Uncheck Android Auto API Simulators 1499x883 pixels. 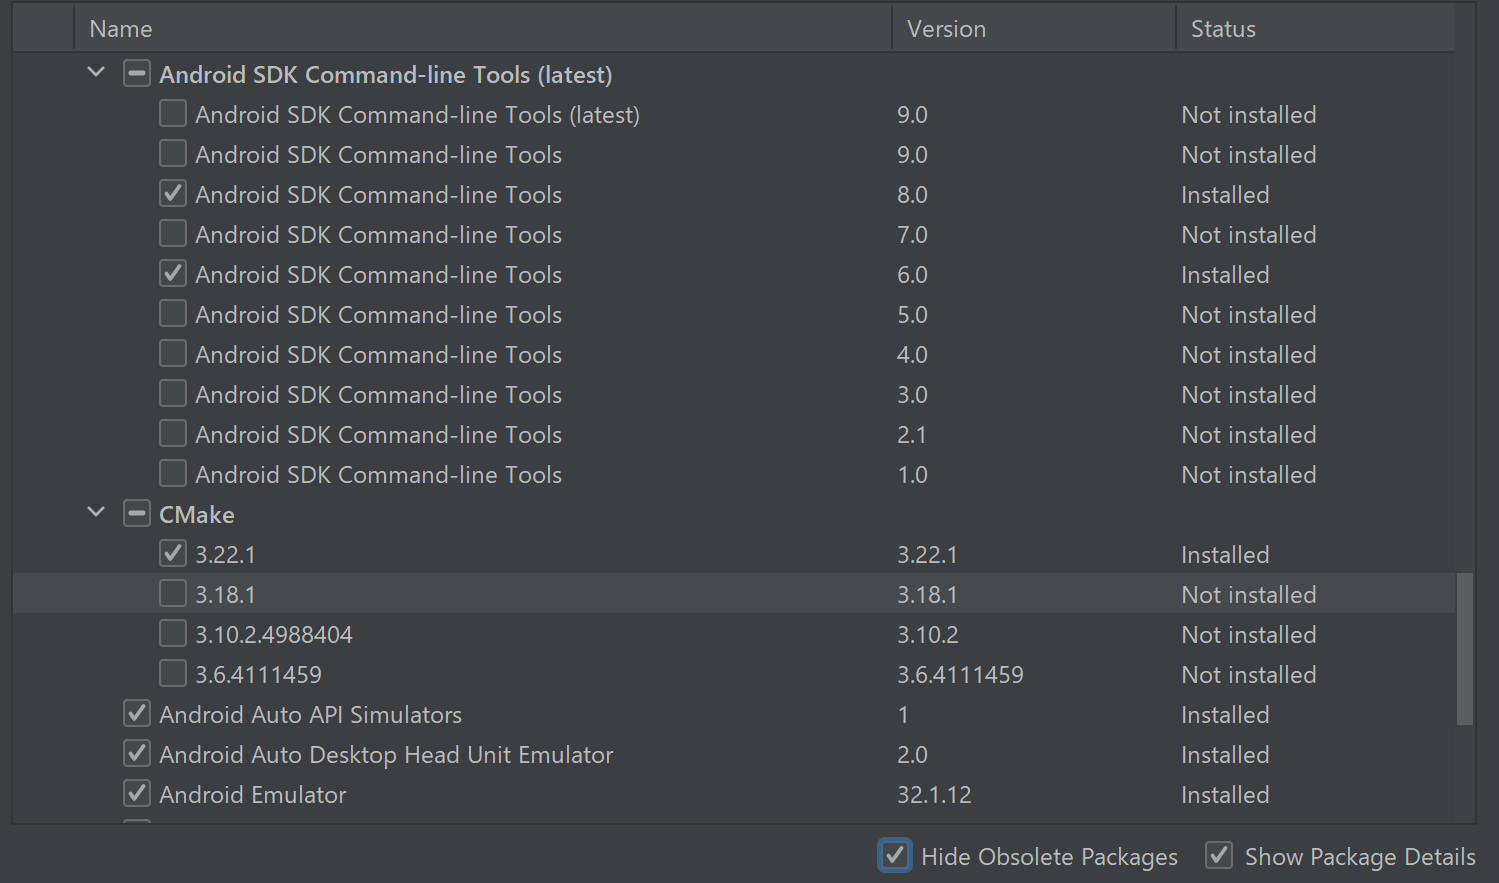[137, 714]
